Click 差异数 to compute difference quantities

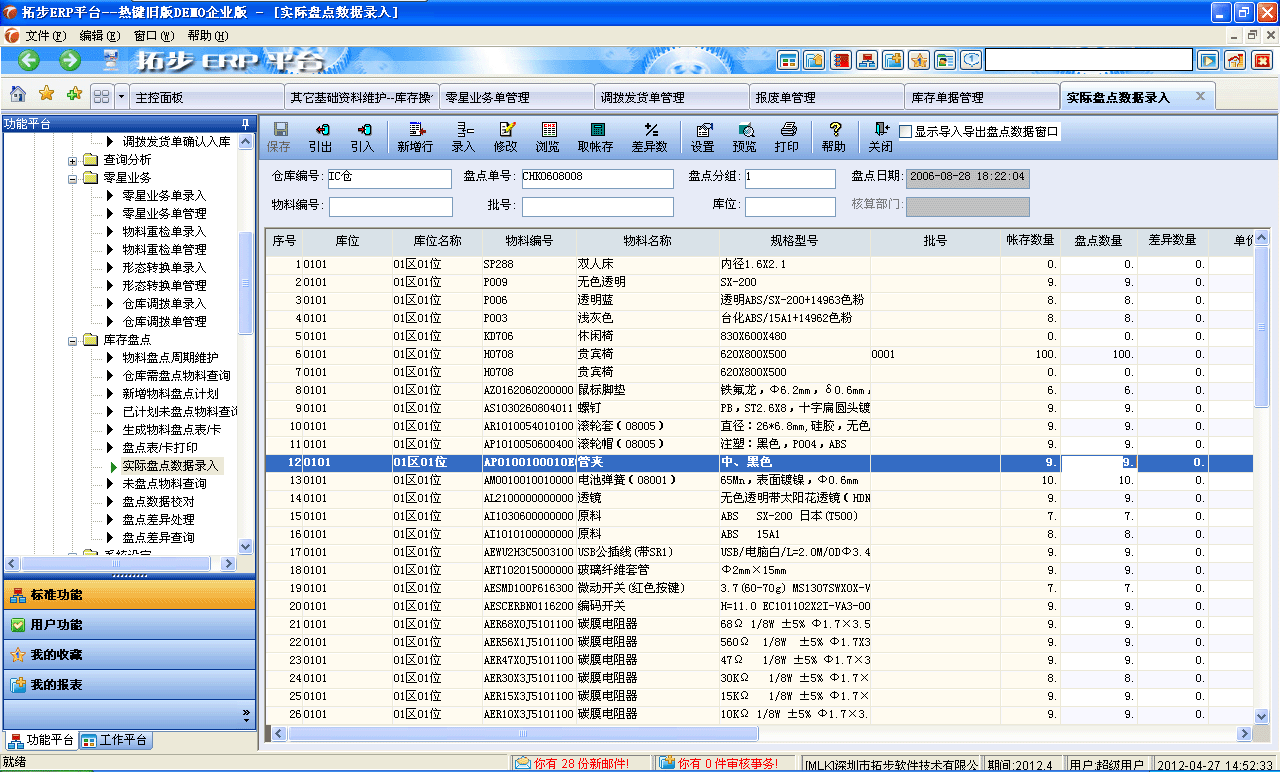click(x=649, y=136)
